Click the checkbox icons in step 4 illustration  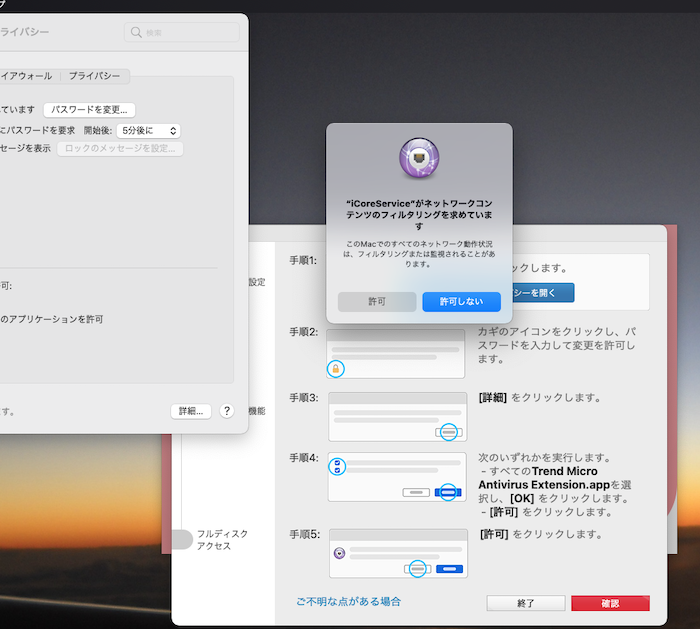337,466
